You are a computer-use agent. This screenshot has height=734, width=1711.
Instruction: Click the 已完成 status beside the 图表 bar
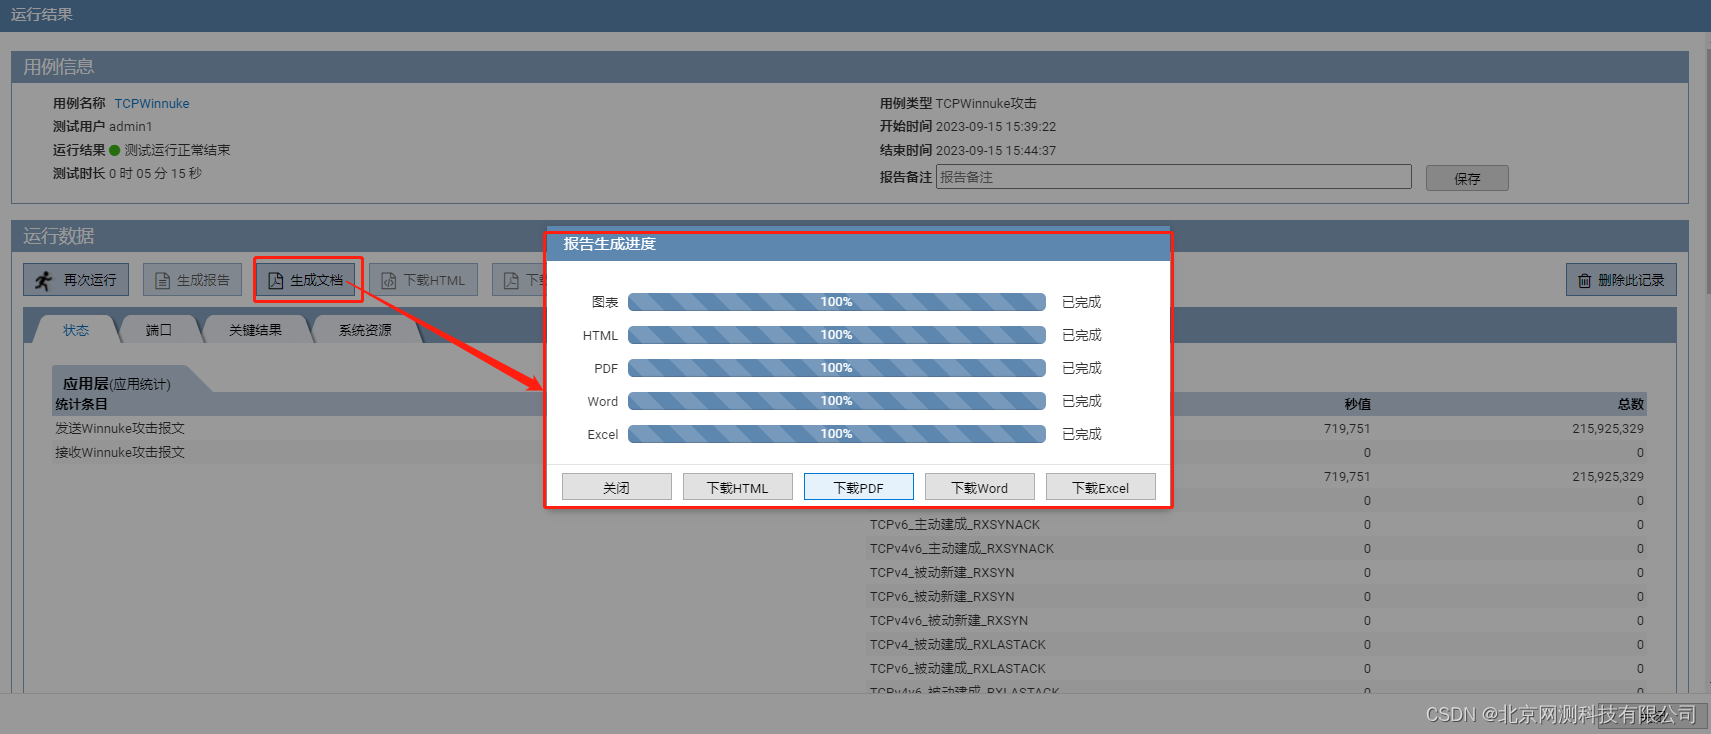[1082, 302]
